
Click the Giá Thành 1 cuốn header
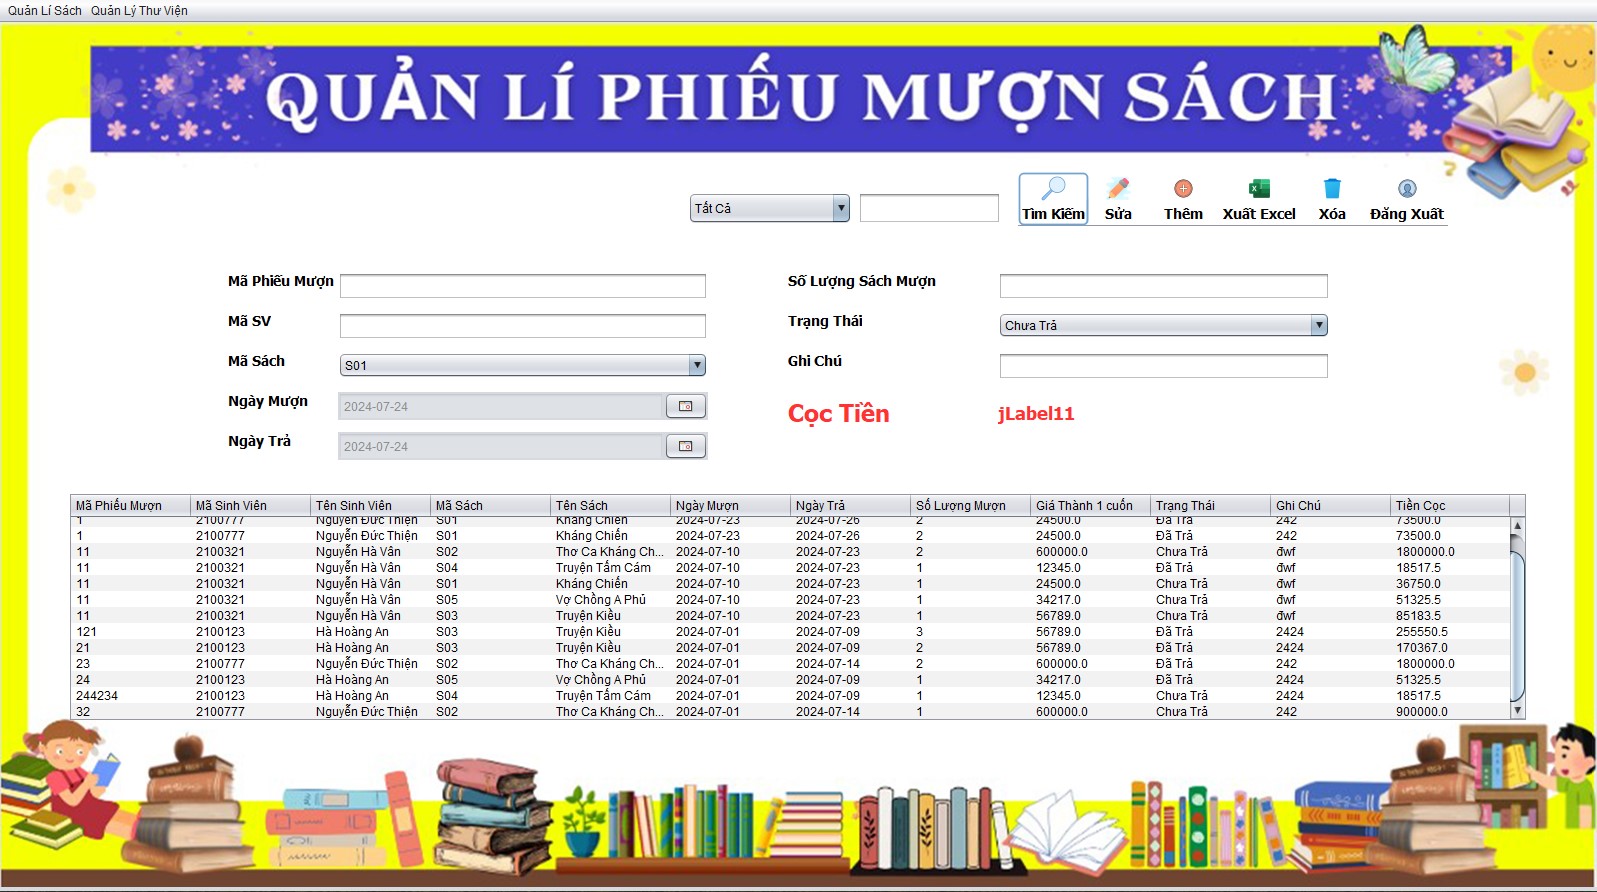tap(1090, 505)
